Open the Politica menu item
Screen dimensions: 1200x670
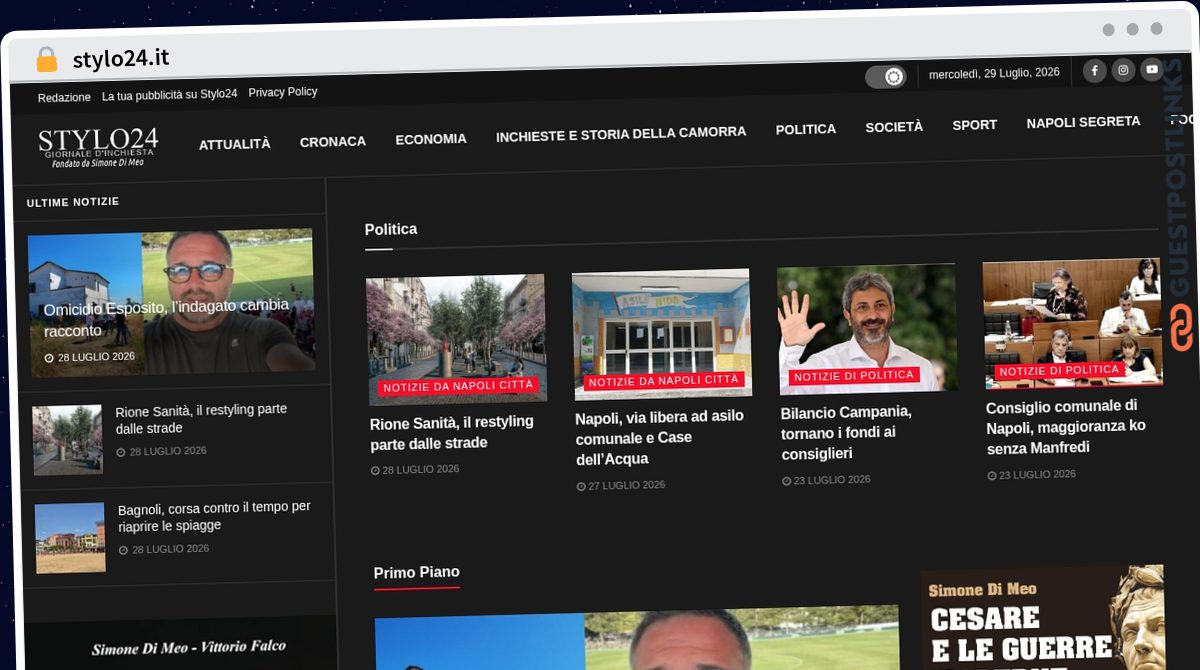click(x=806, y=129)
